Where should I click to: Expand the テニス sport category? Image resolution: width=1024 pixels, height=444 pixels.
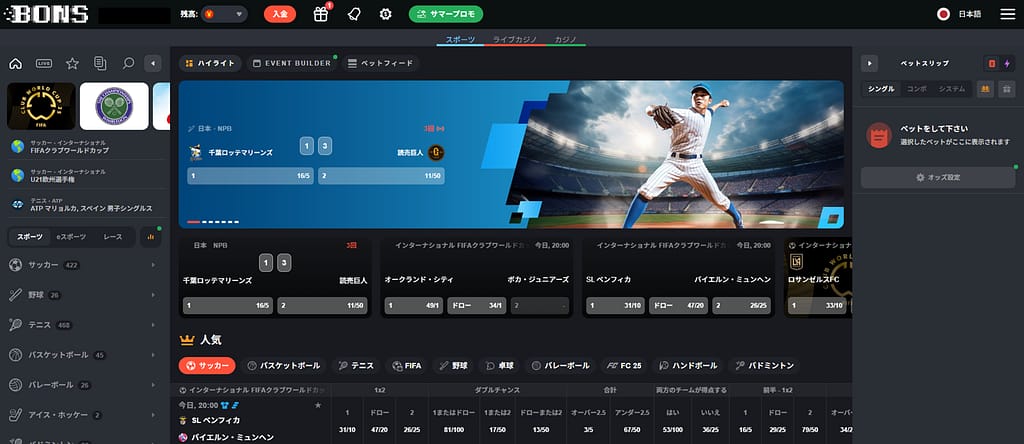[x=84, y=325]
